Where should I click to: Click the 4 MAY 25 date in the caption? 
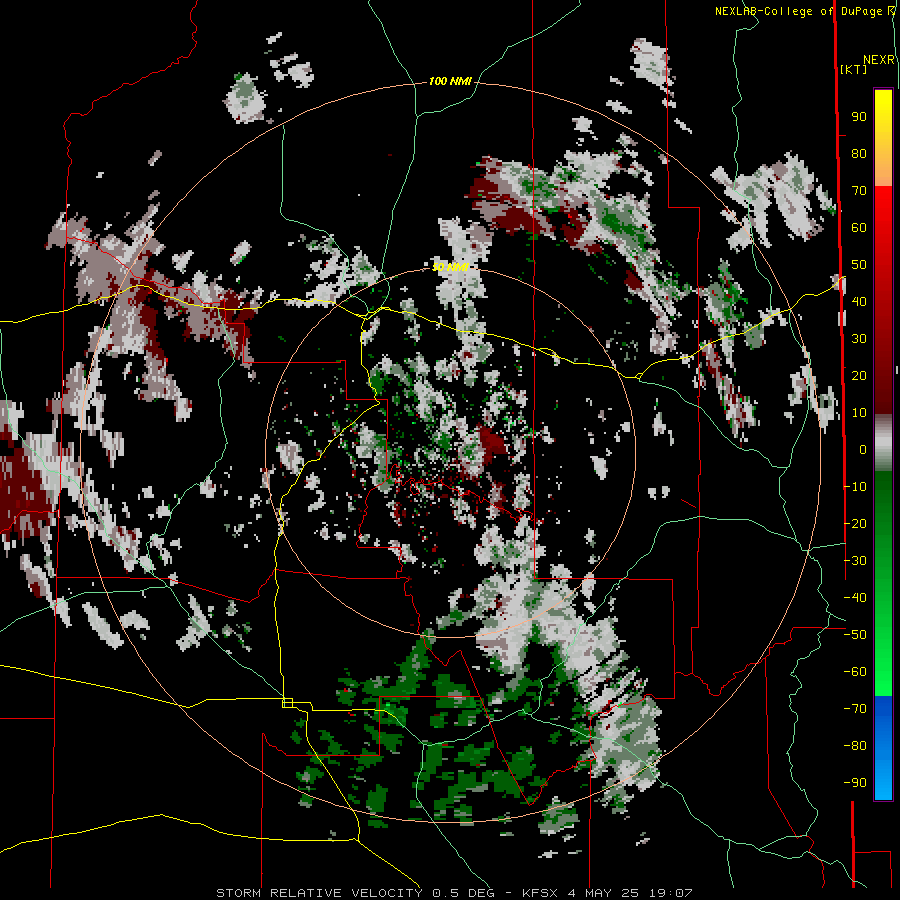[x=603, y=893]
